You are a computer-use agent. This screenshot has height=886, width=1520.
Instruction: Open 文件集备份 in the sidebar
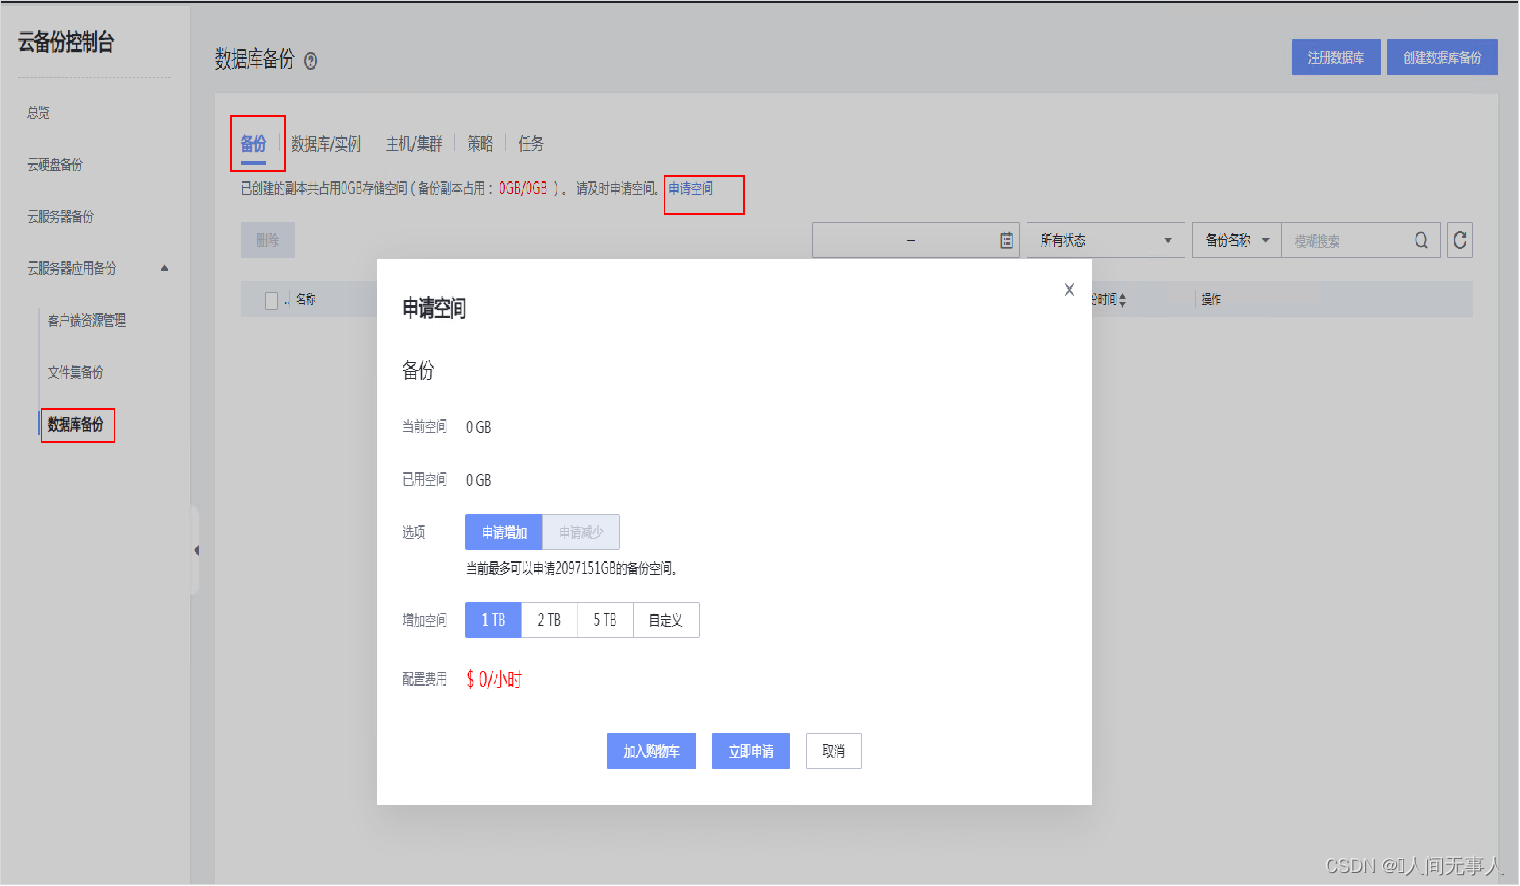tap(76, 373)
